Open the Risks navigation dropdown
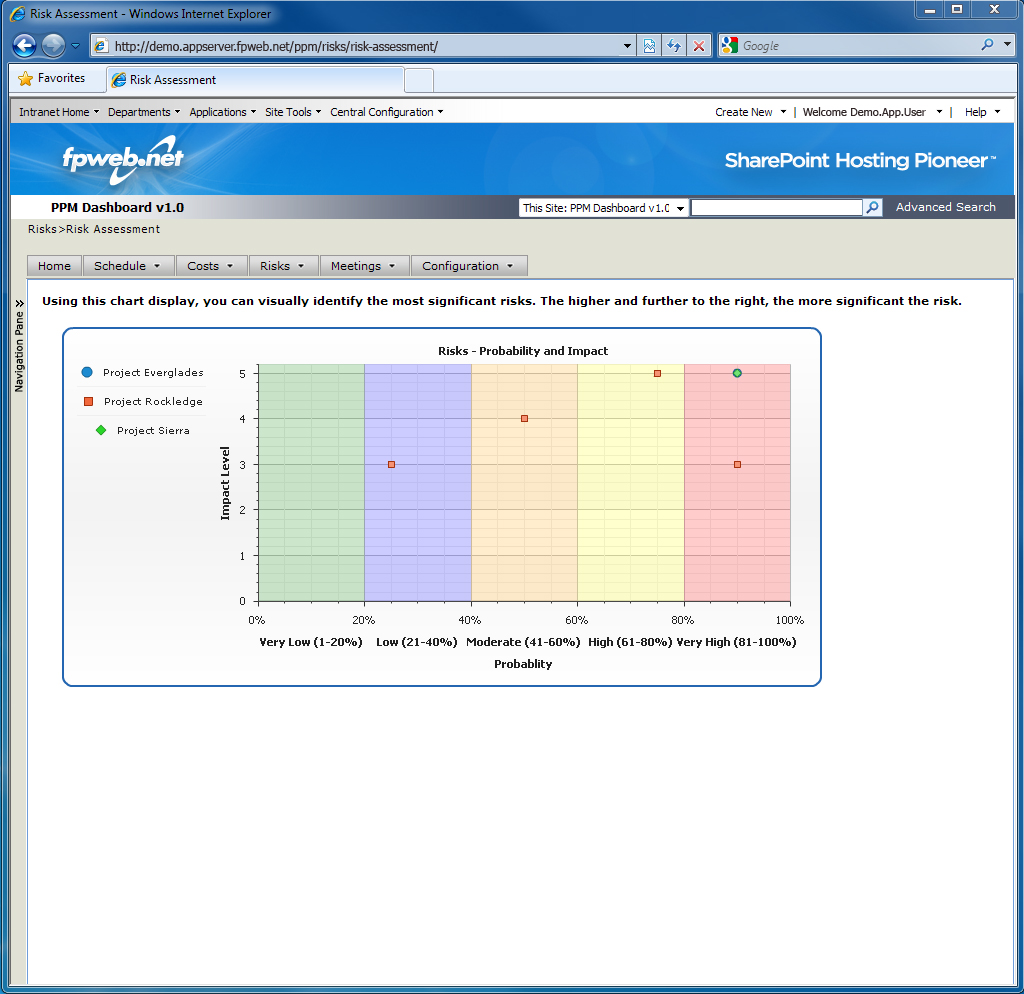The image size is (1024, 994). [x=283, y=266]
